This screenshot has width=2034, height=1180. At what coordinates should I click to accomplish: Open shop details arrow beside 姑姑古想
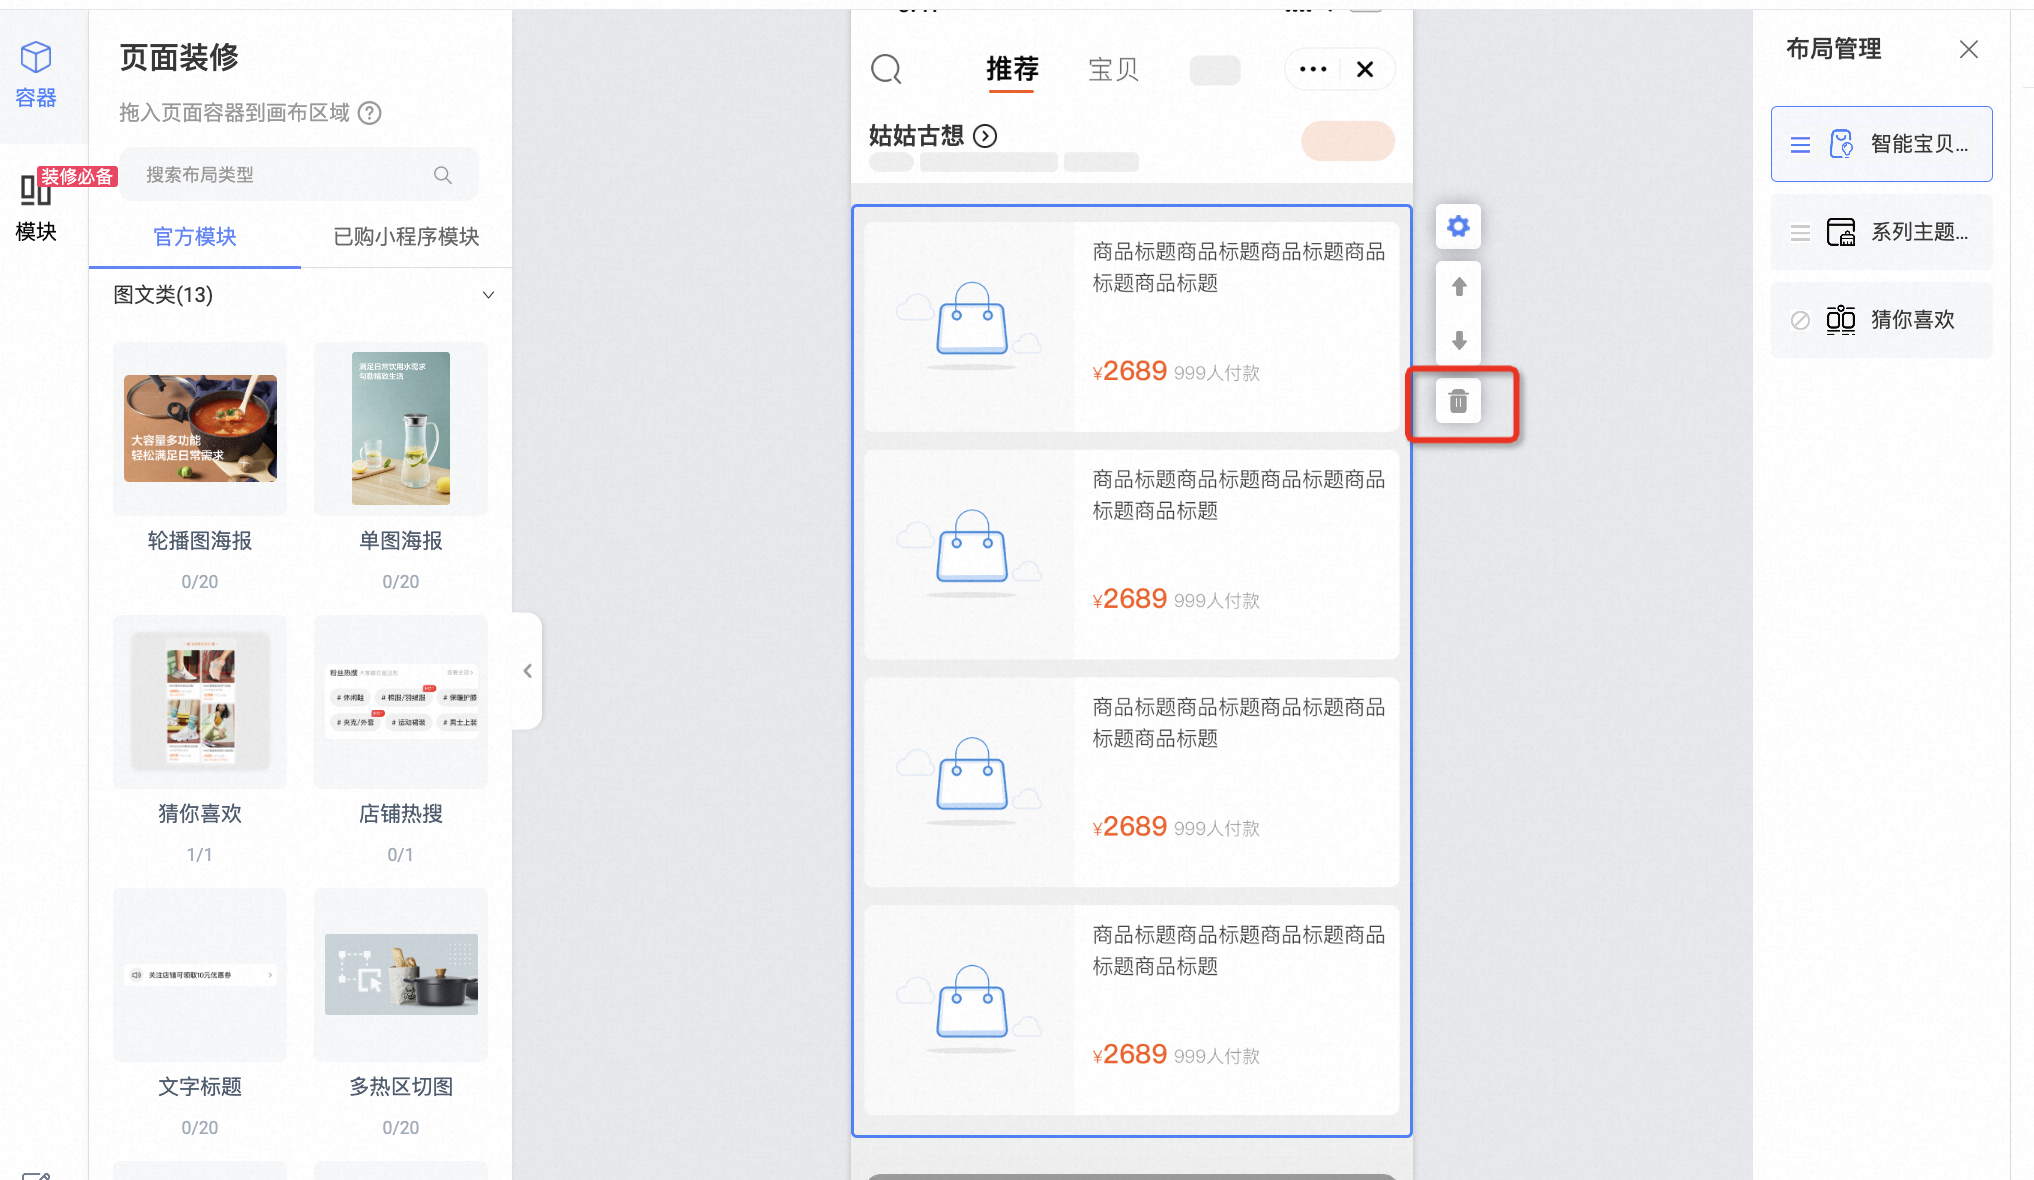coord(985,136)
